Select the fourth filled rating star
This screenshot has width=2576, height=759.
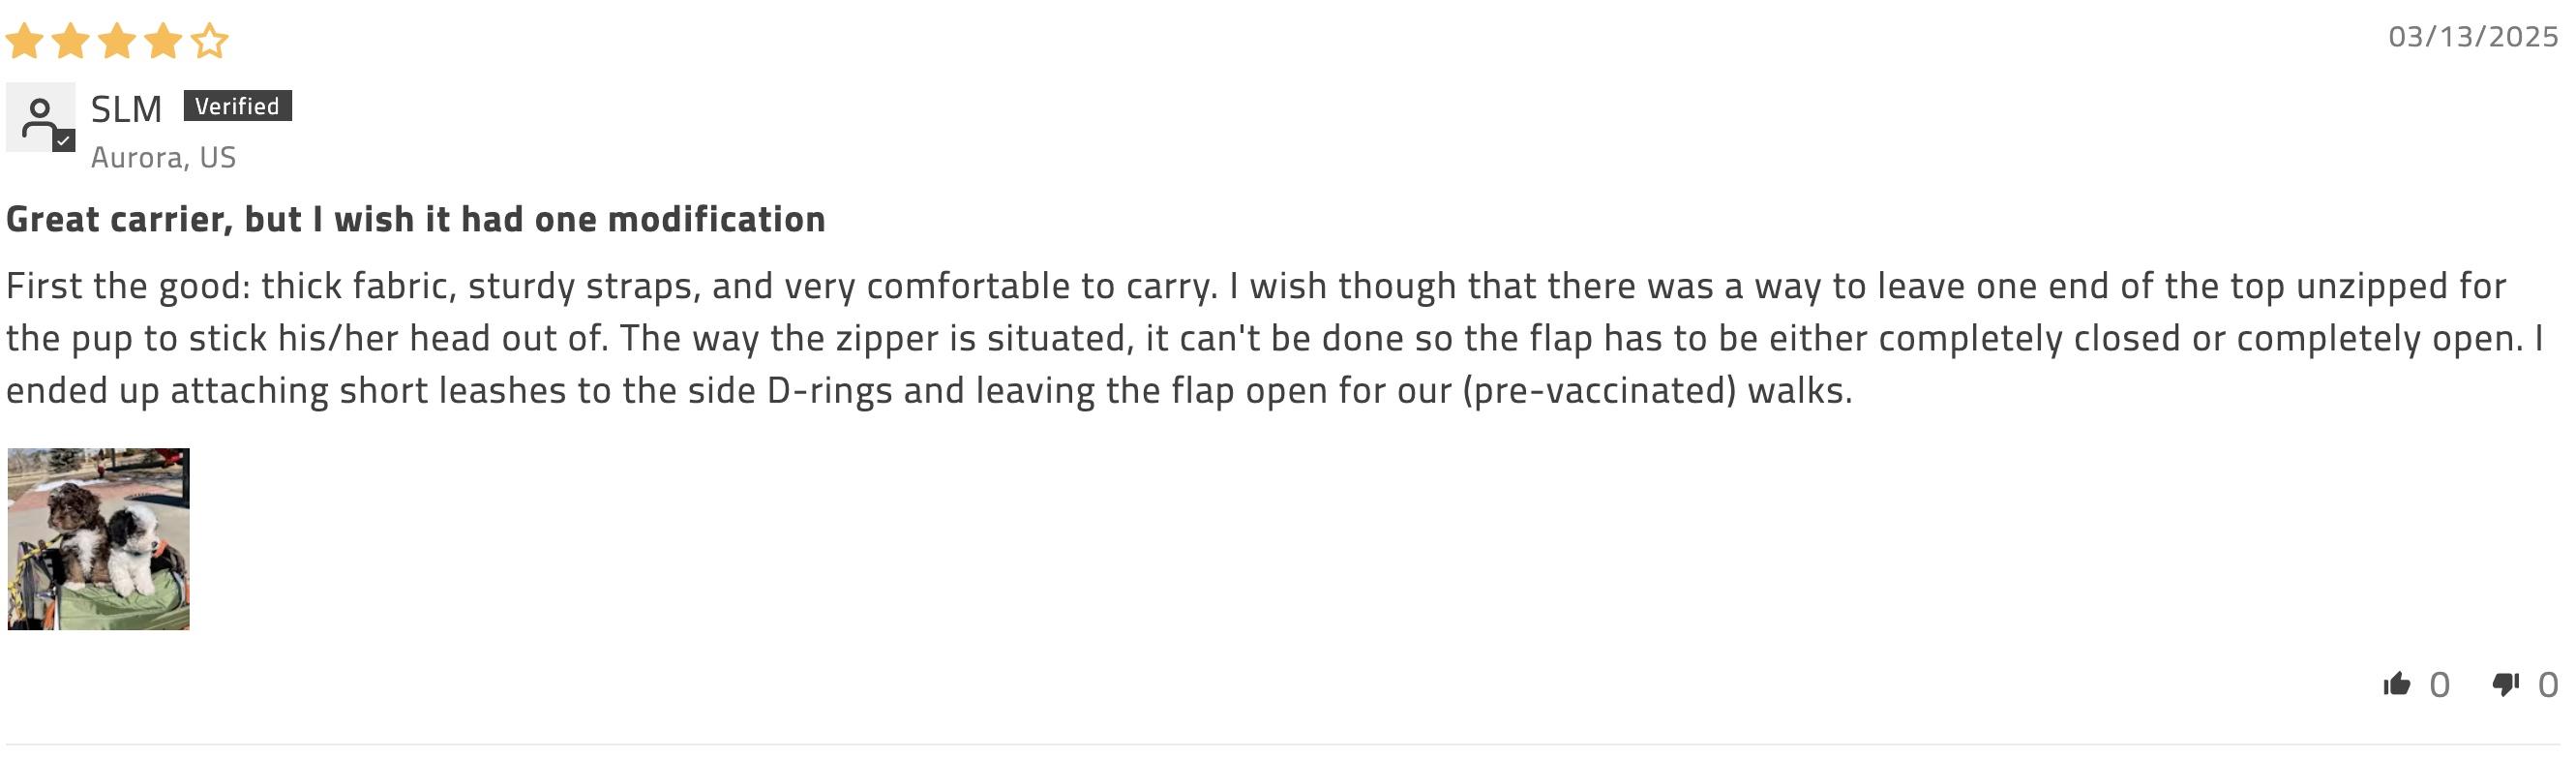pyautogui.click(x=163, y=41)
